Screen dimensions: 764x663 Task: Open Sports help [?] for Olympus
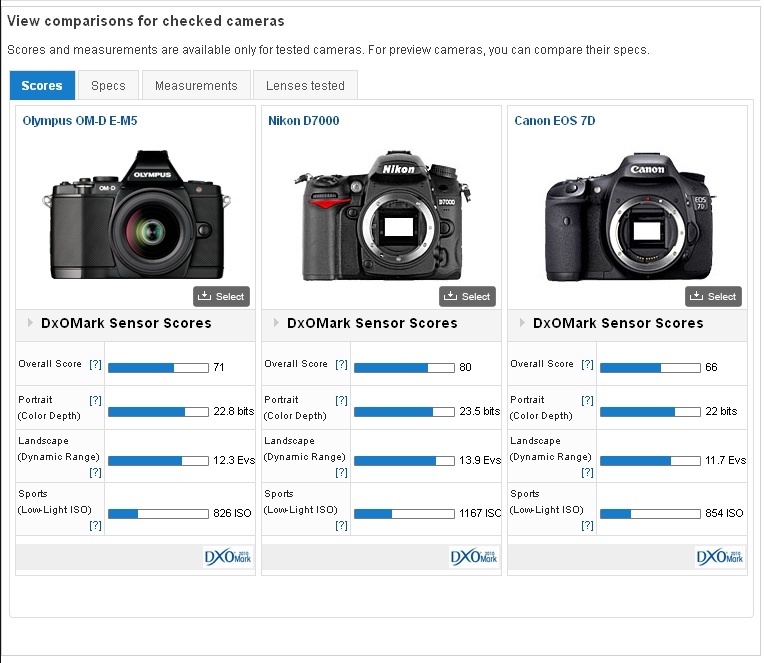pos(96,525)
